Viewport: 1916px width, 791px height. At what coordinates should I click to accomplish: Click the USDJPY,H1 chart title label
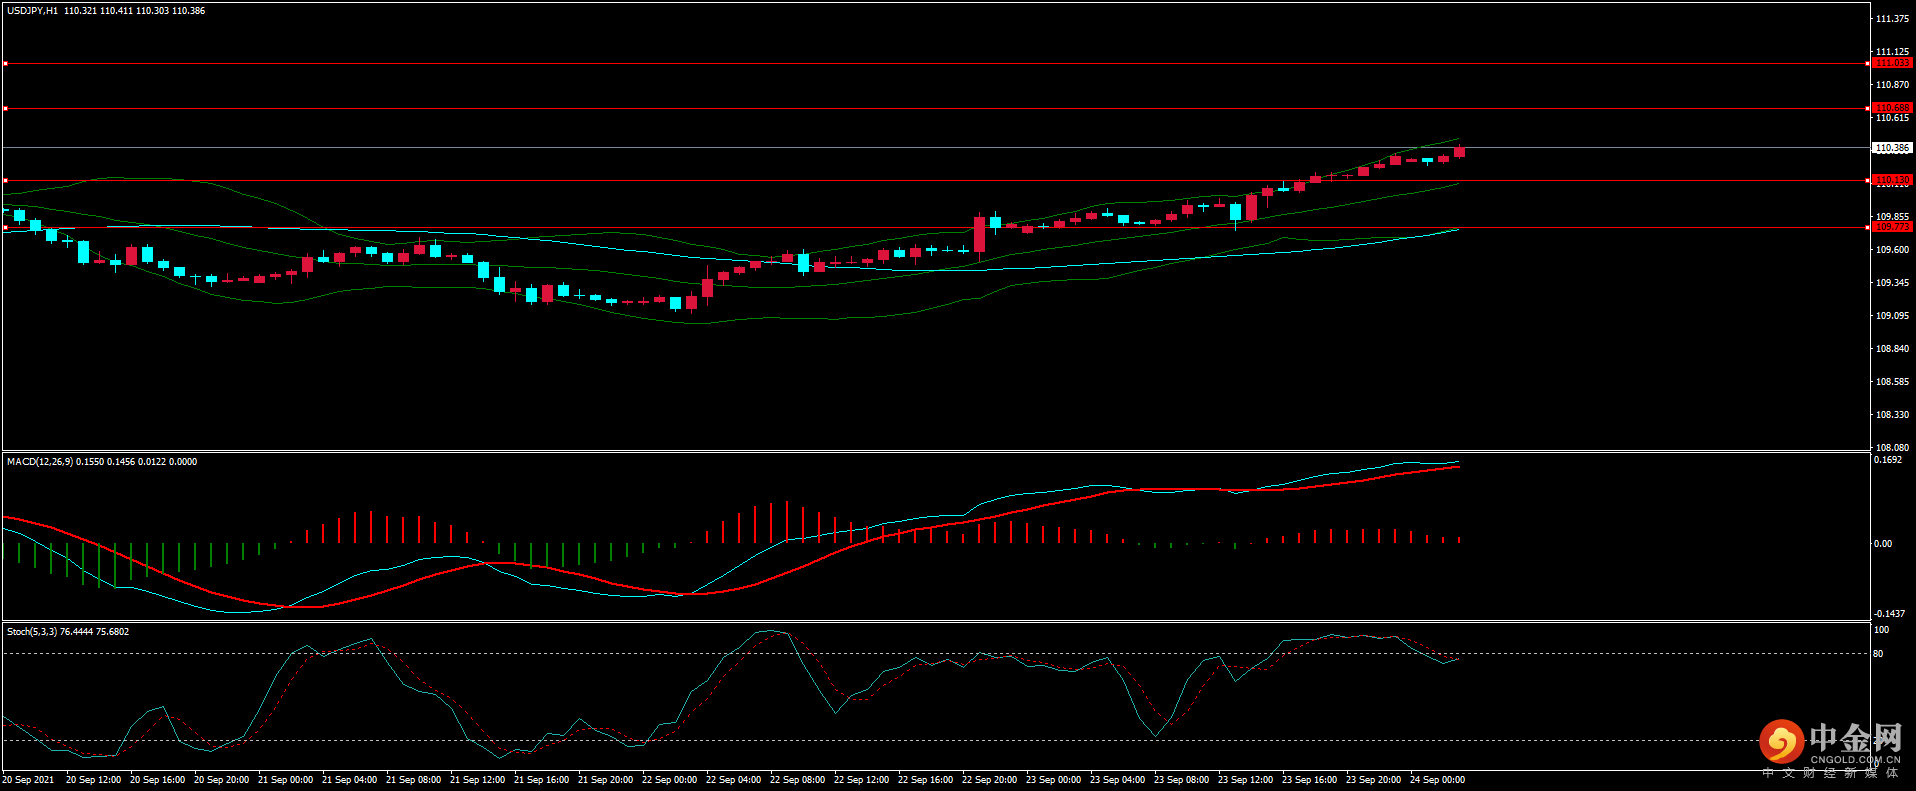[32, 11]
